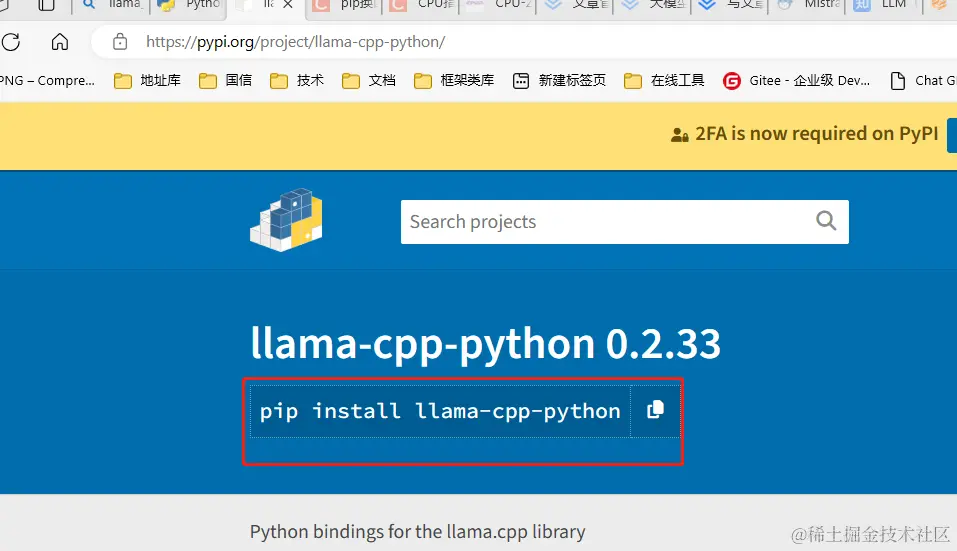Open the 在线工具 bookmark folder
Image resolution: width=957 pixels, height=551 pixels.
[664, 81]
